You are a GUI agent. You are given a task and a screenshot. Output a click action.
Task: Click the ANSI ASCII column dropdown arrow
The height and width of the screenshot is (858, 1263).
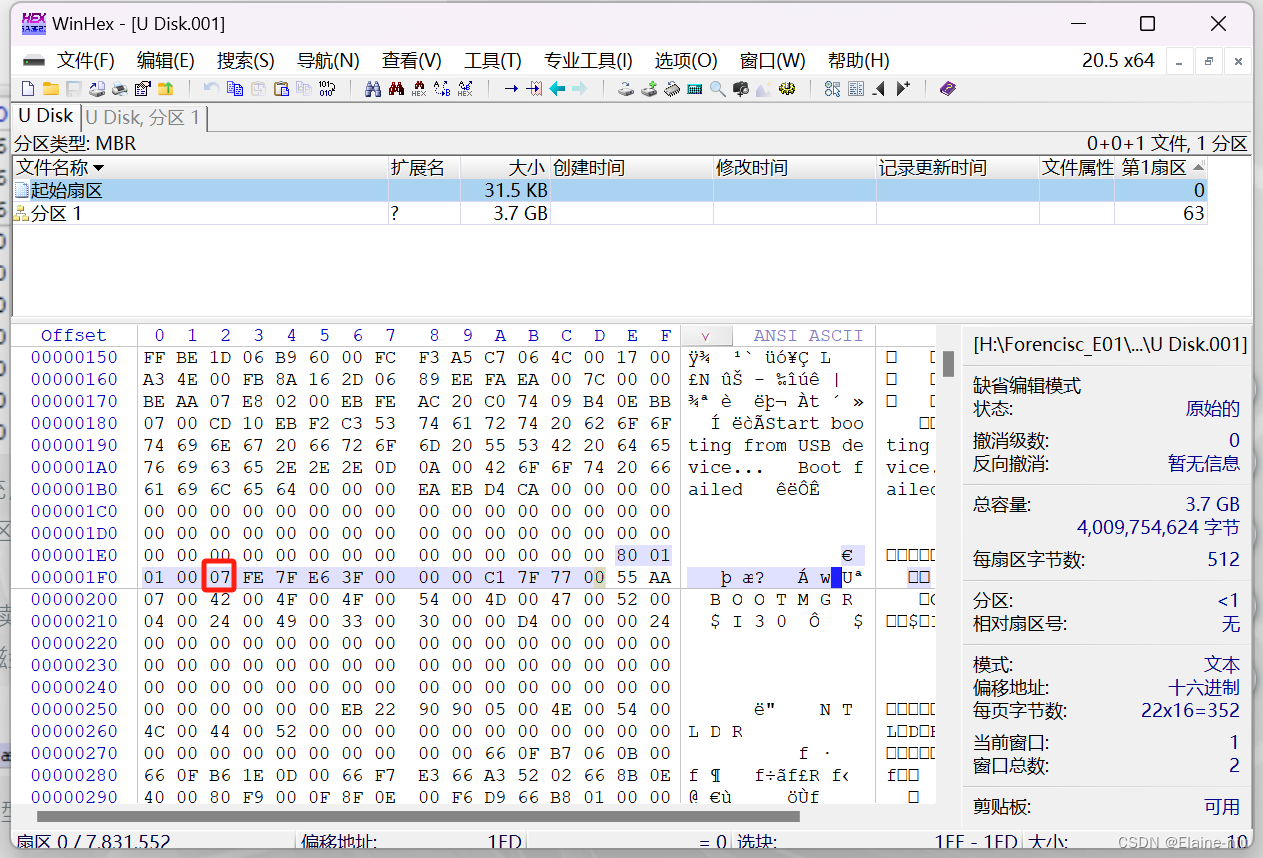click(706, 336)
